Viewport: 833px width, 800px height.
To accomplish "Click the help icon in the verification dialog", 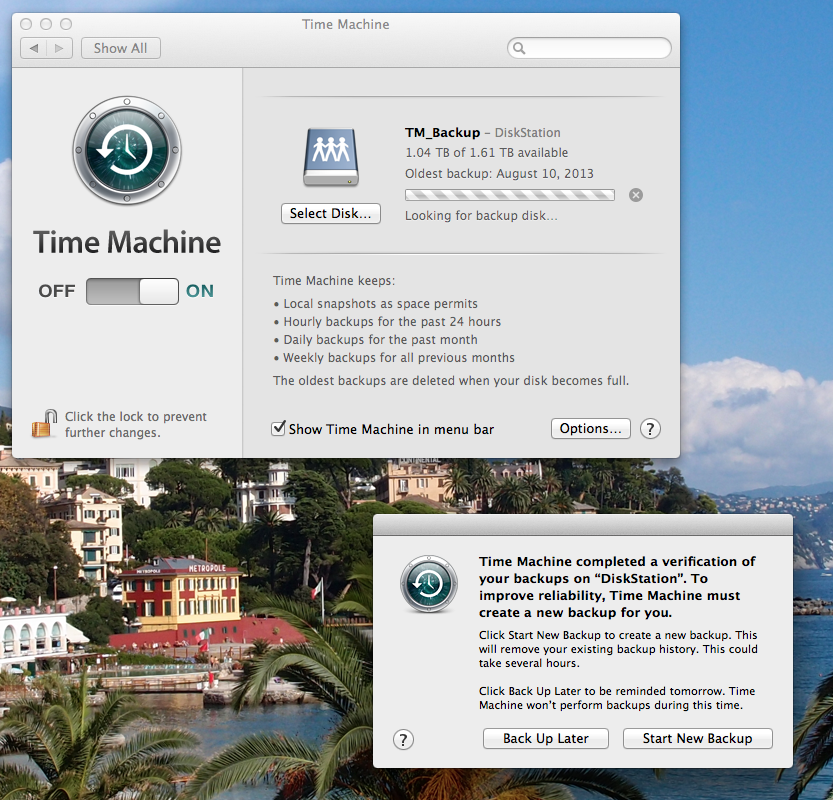I will click(x=403, y=739).
